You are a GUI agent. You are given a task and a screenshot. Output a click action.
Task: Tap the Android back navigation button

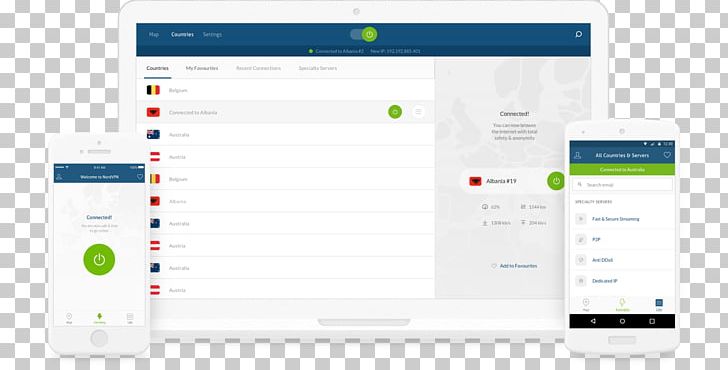593,321
